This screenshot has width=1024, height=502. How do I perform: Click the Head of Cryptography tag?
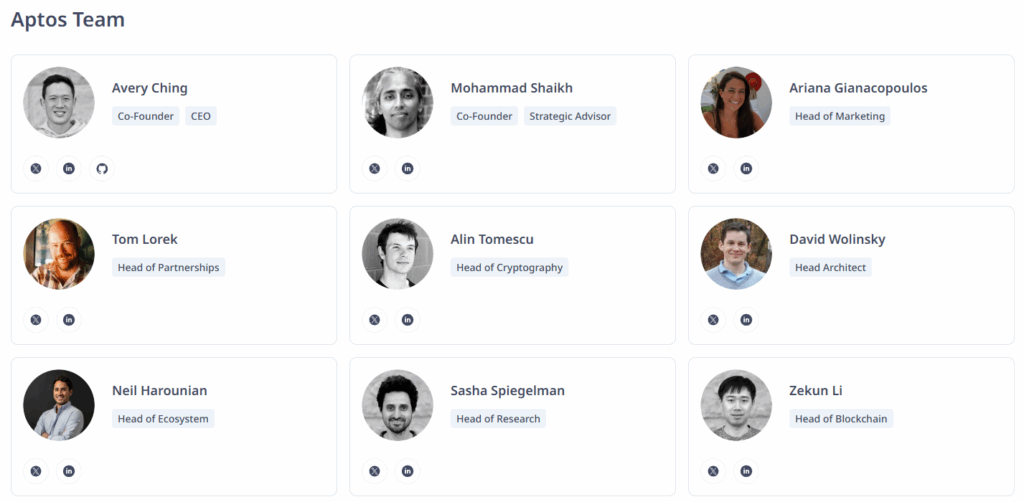click(509, 267)
